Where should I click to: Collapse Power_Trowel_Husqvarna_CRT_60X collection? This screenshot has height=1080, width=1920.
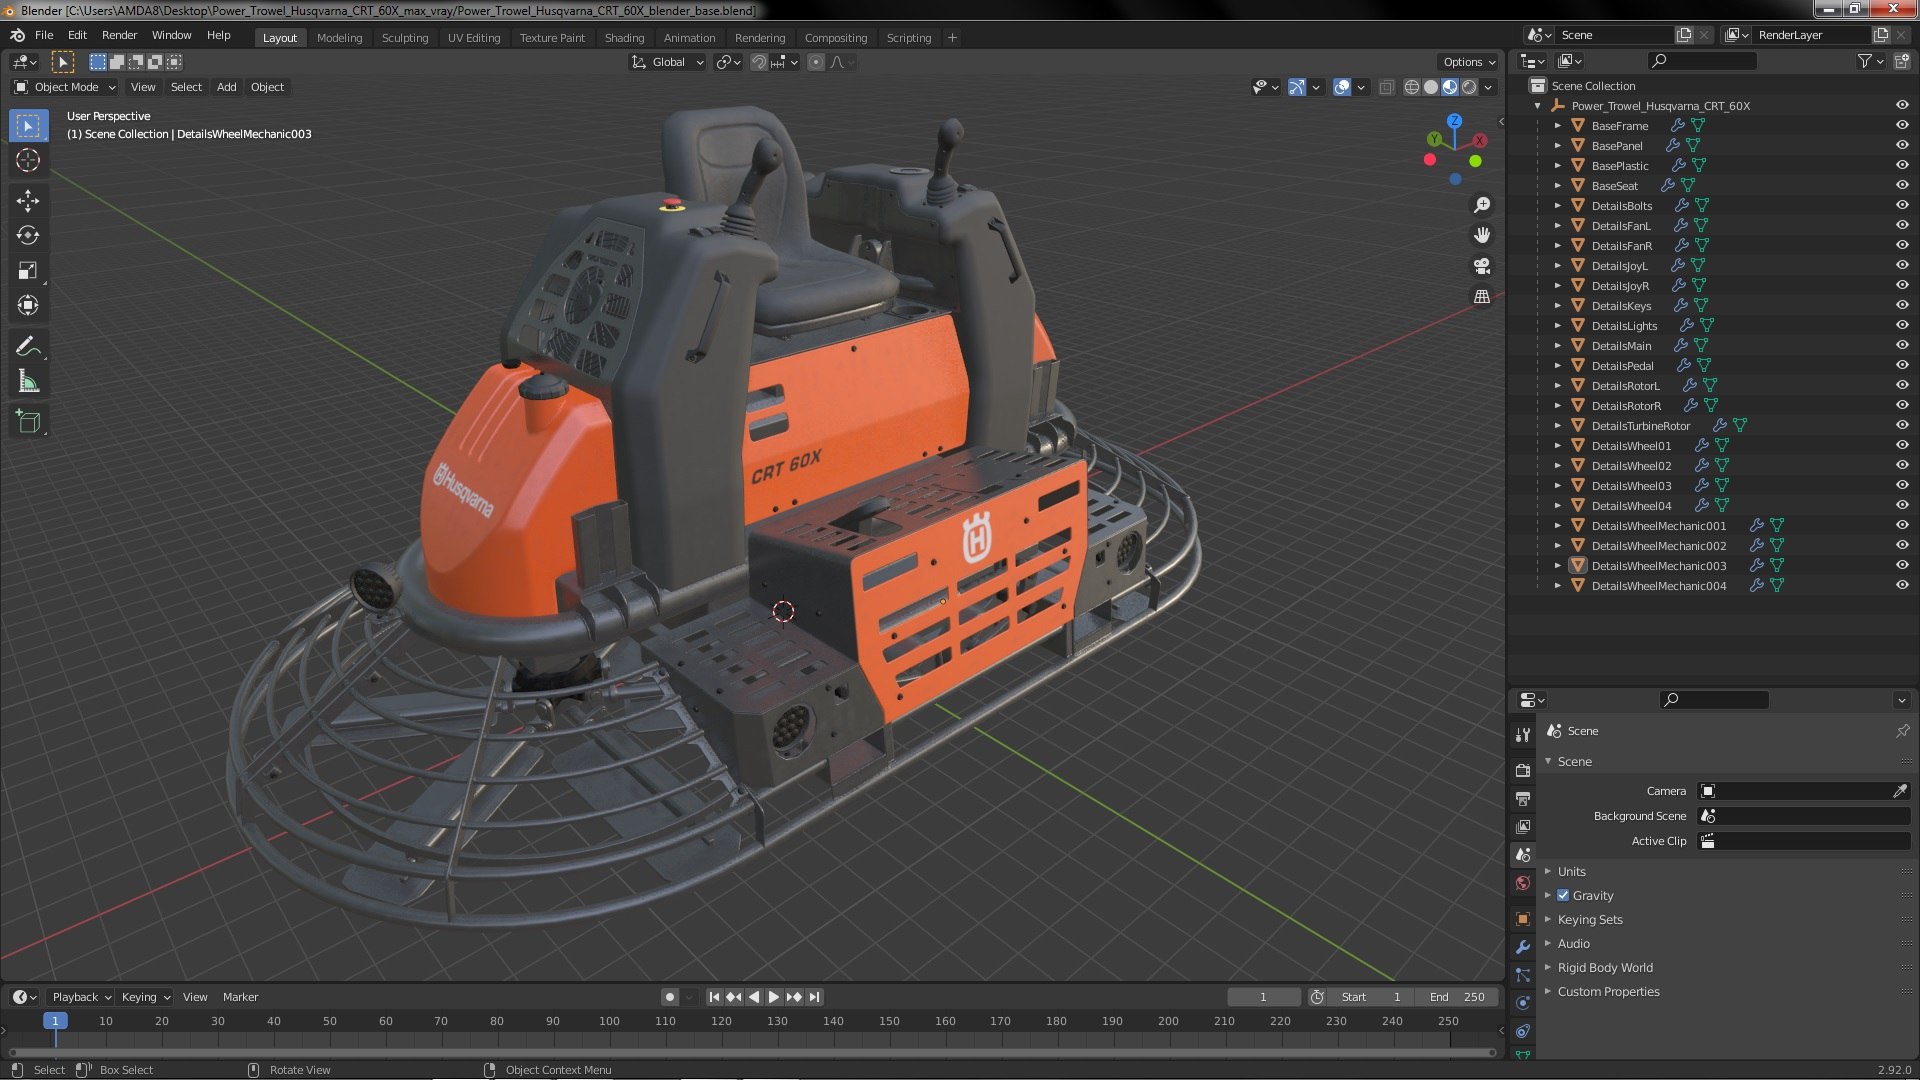[1537, 105]
